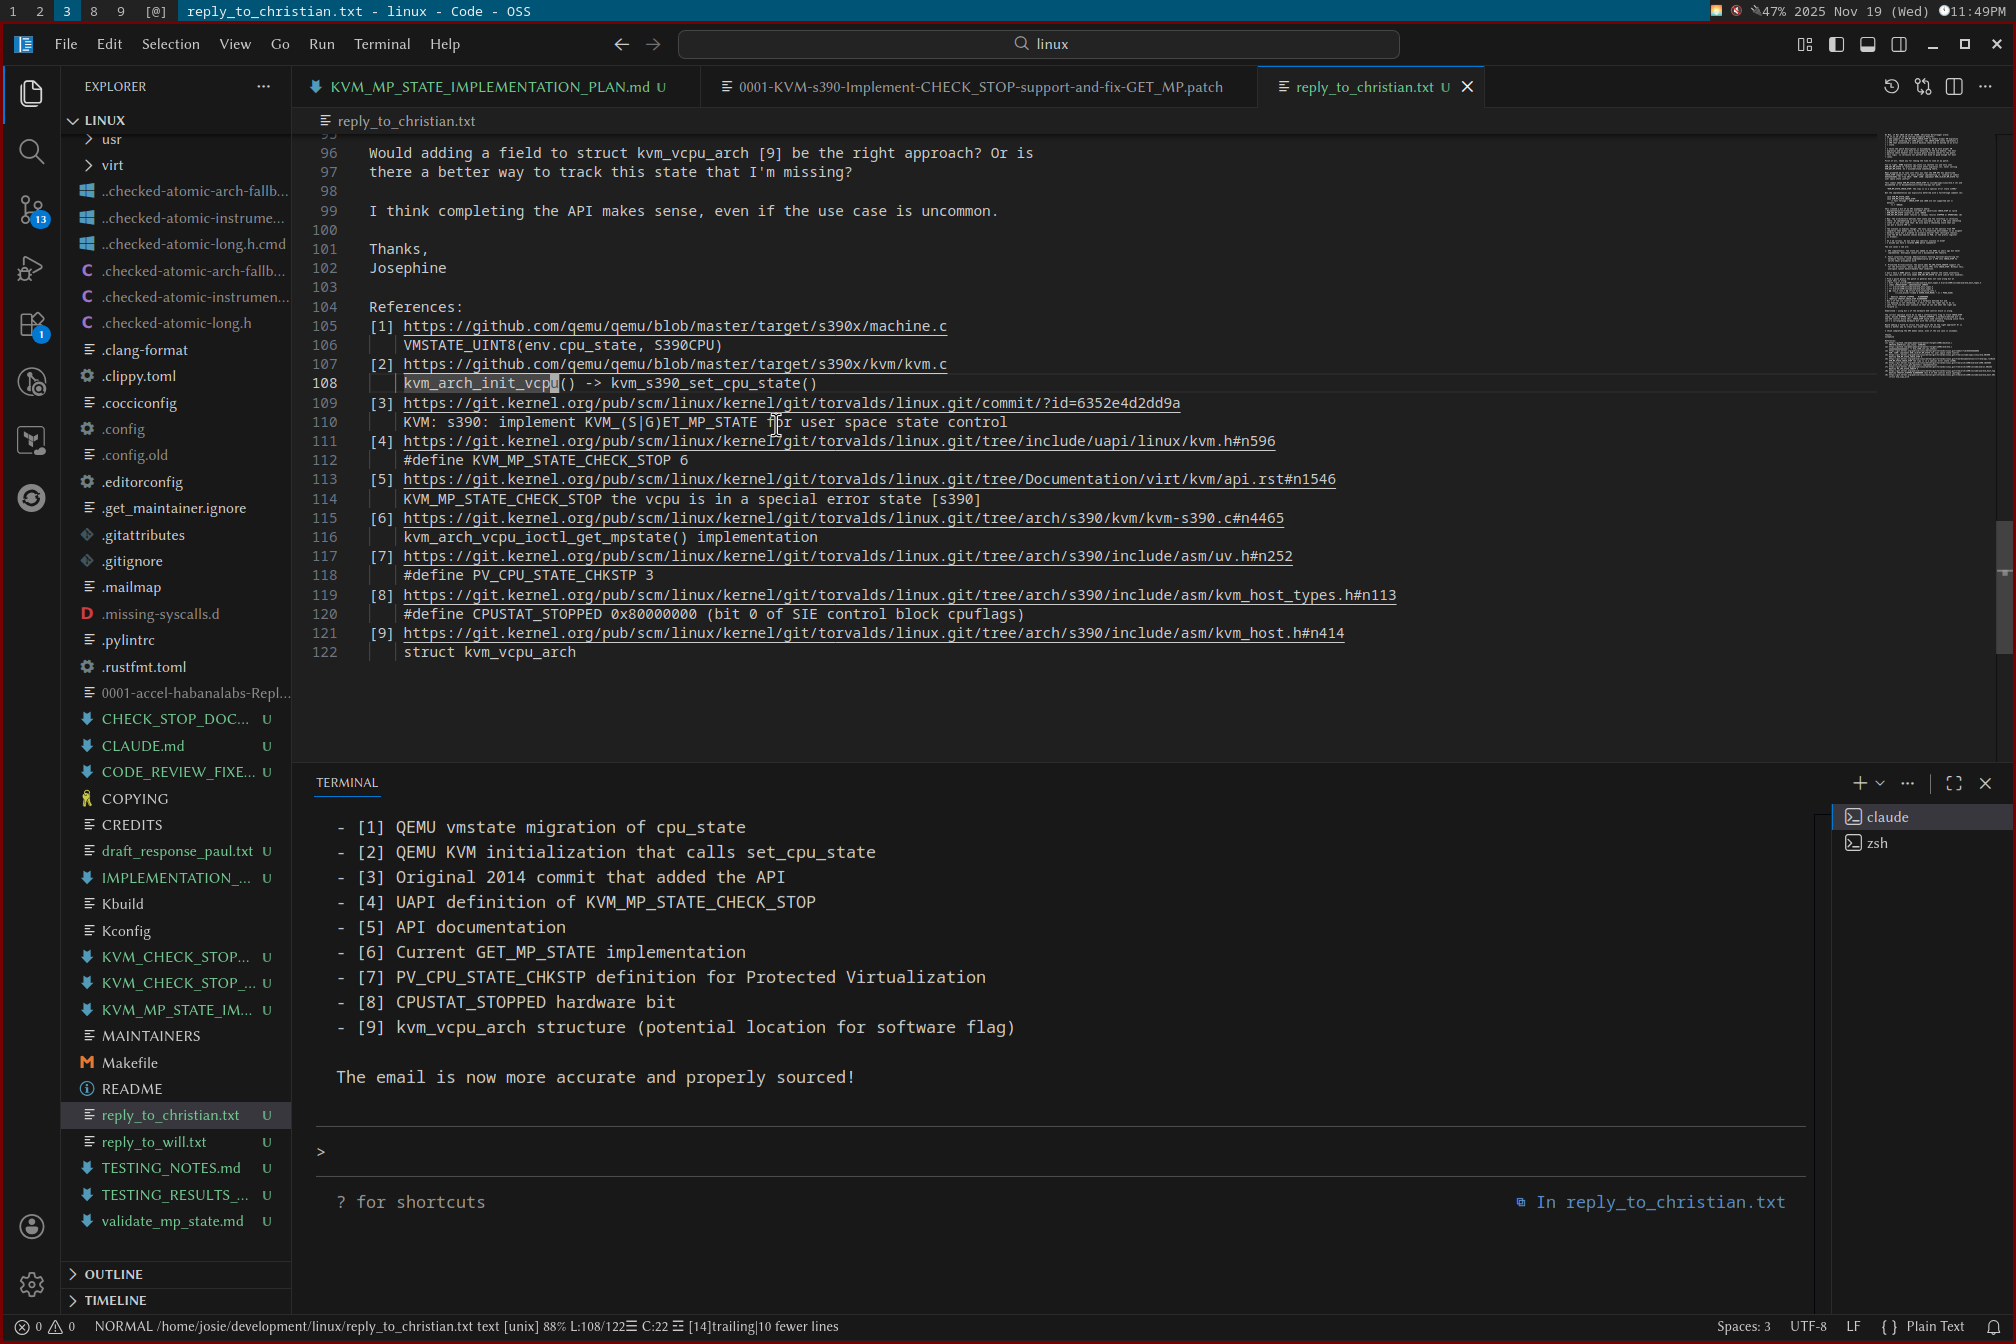Screen dimensions: 2016x1344
Task: Select the zsh terminal instance
Action: [x=1876, y=843]
